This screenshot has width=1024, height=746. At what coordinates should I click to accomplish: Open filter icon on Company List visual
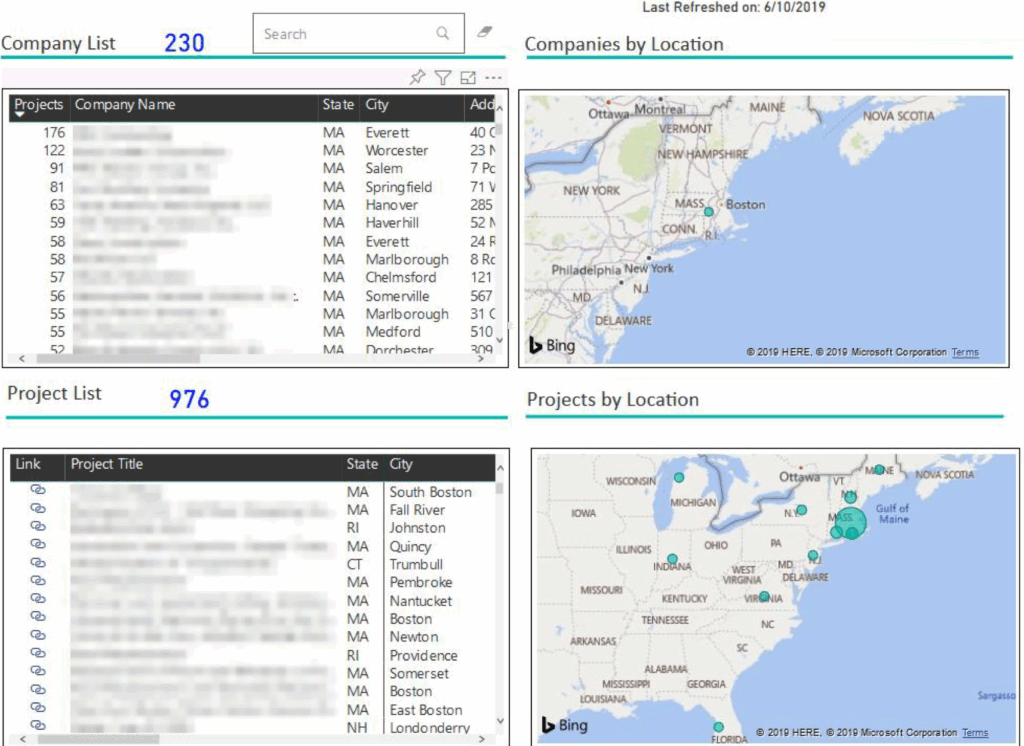pyautogui.click(x=443, y=78)
